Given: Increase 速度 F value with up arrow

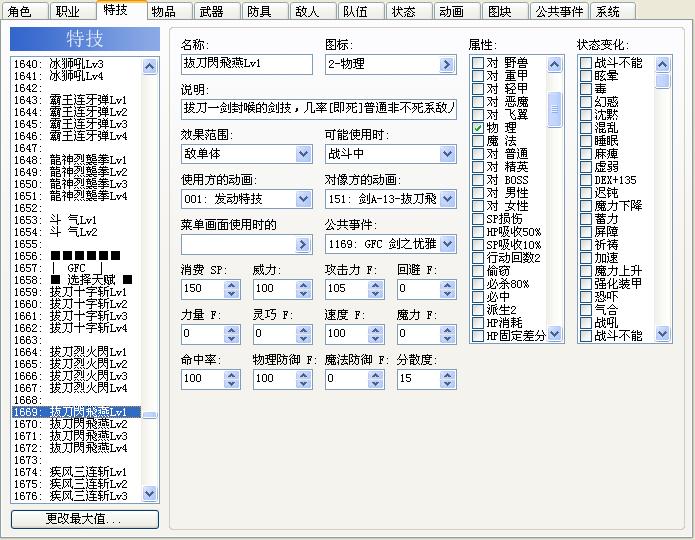Looking at the screenshot, I should point(375,330).
